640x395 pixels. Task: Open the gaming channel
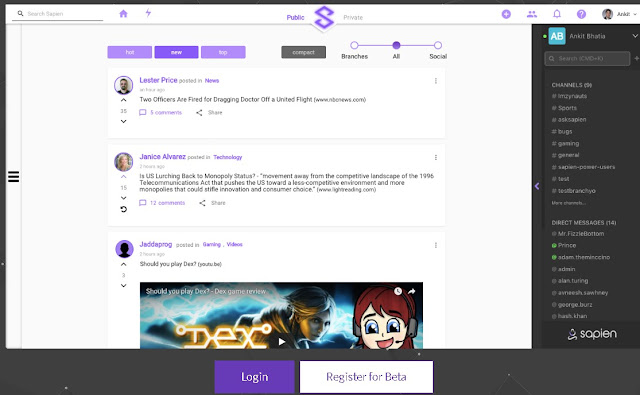pyautogui.click(x=565, y=144)
